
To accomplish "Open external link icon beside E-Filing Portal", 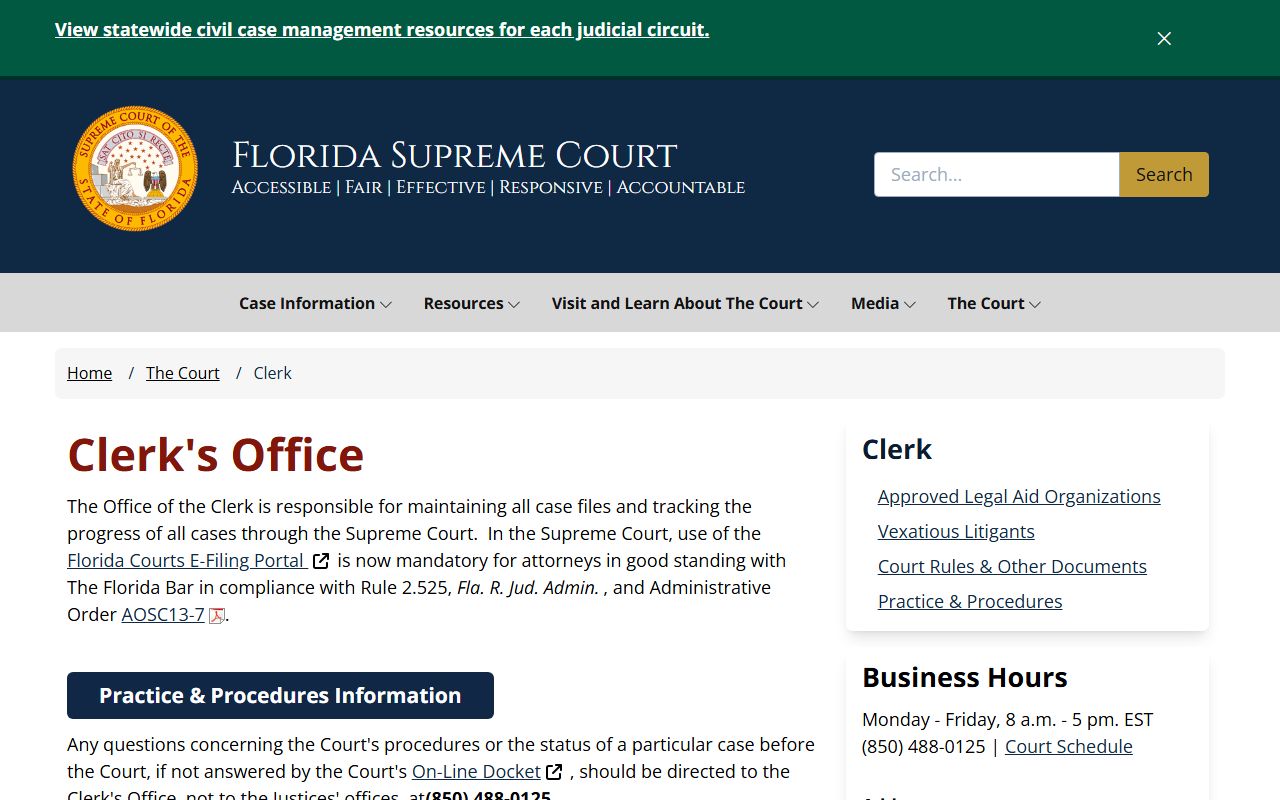I will click(321, 561).
